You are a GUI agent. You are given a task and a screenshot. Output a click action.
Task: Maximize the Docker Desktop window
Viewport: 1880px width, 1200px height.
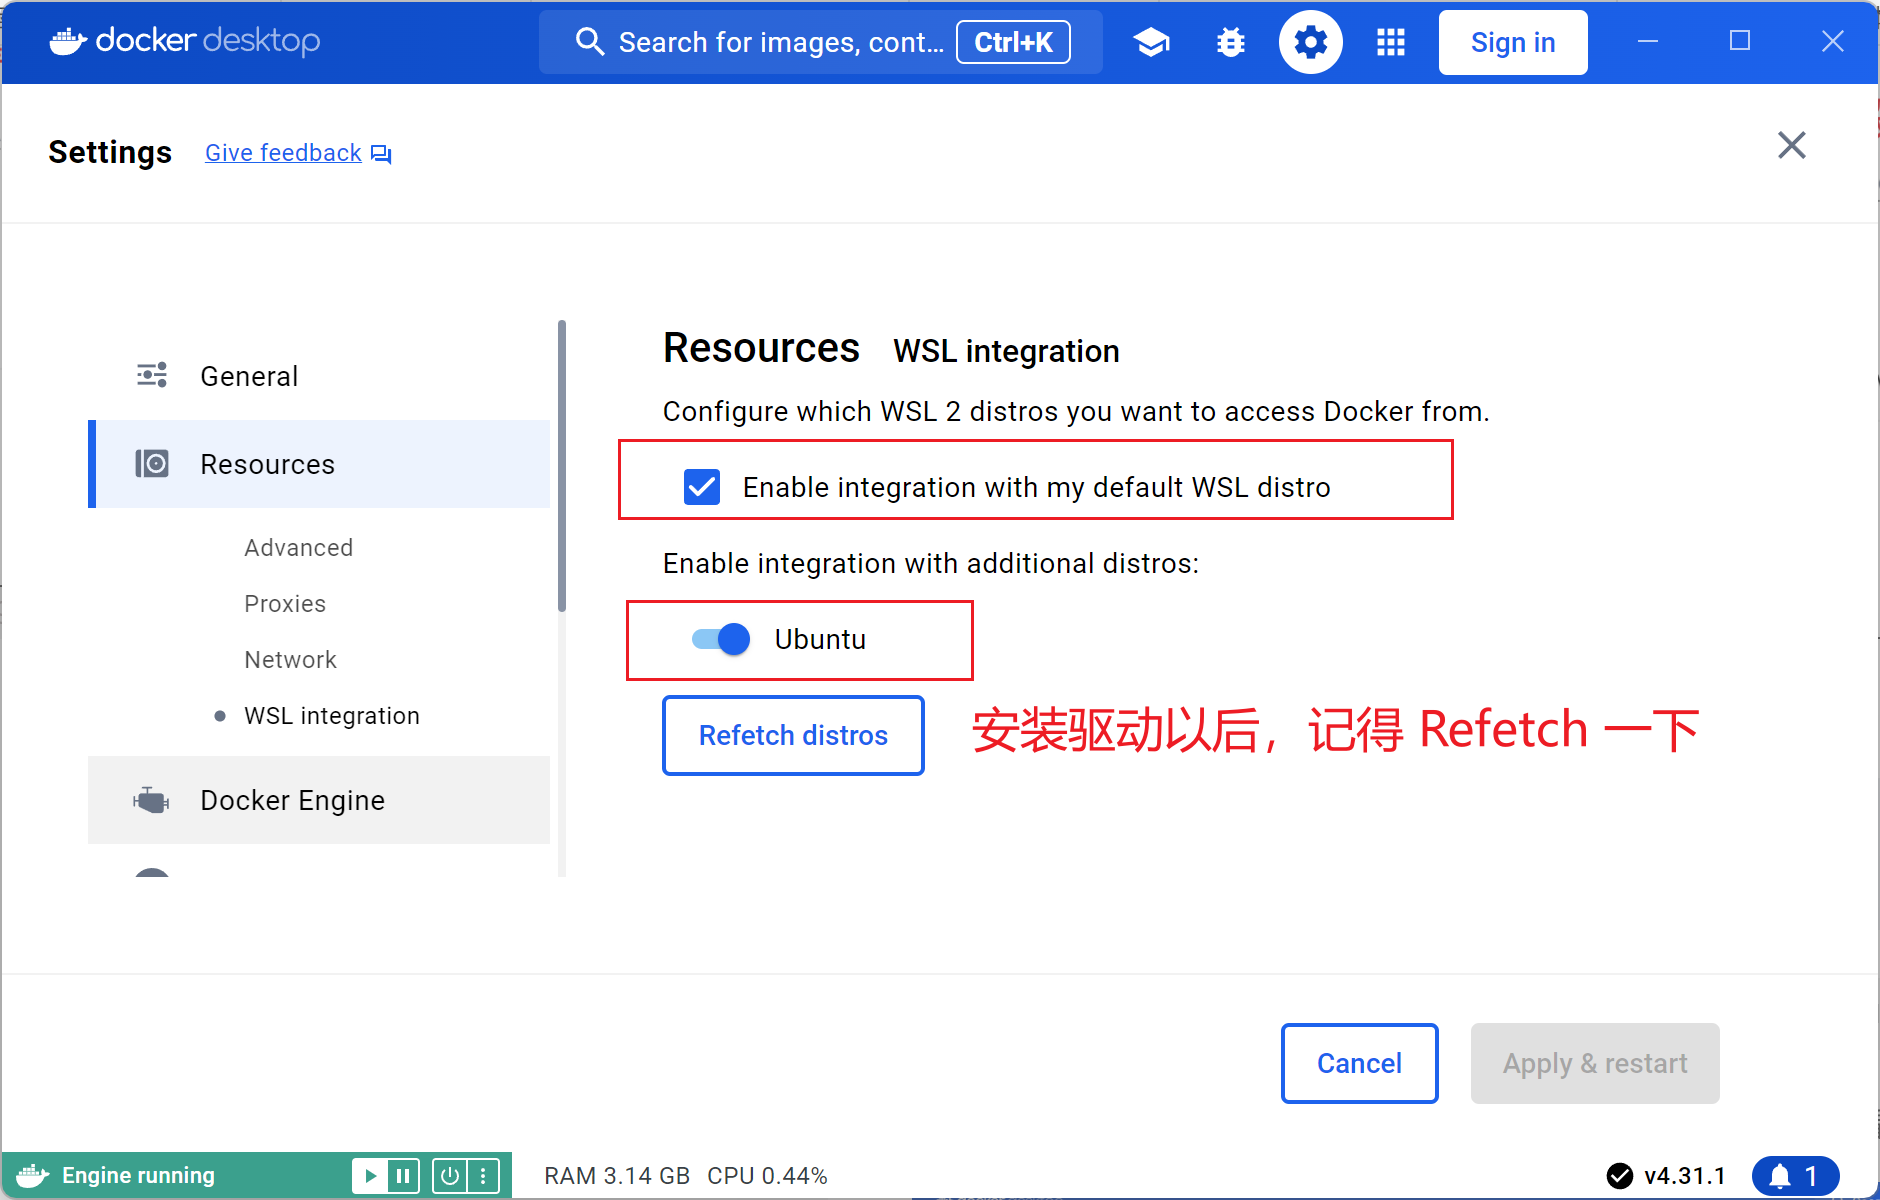pyautogui.click(x=1740, y=41)
